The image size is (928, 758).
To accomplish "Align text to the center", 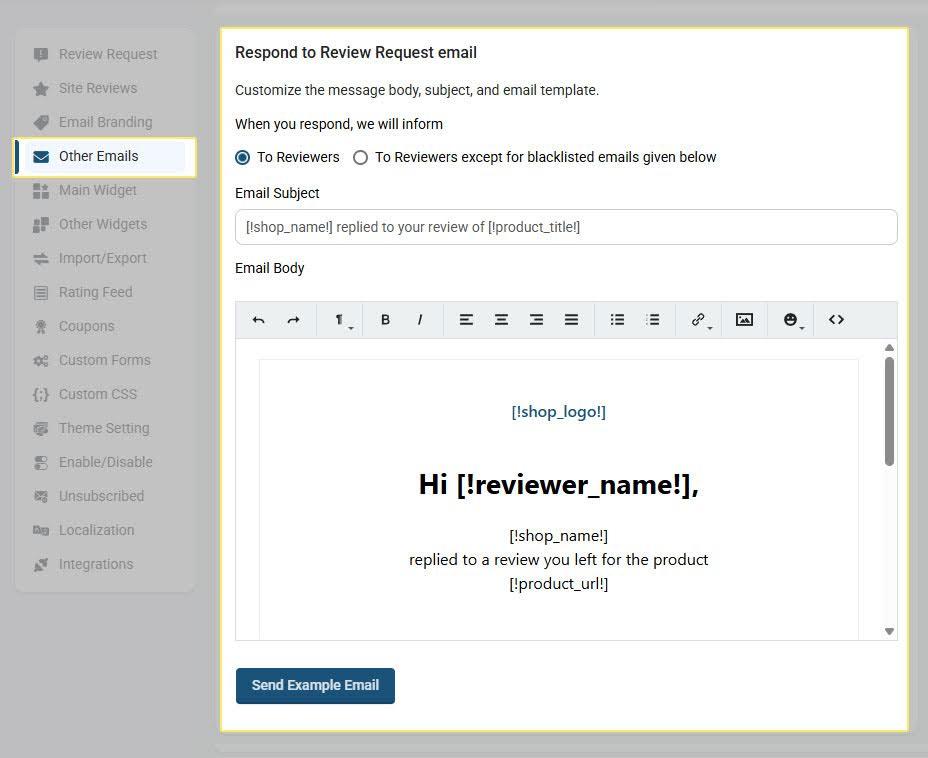I will [x=501, y=319].
